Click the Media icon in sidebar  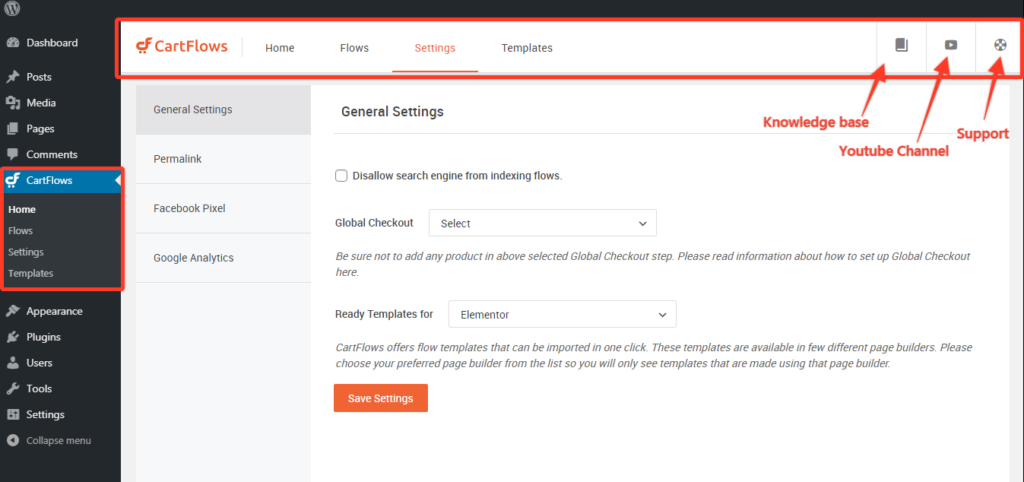click(x=12, y=103)
